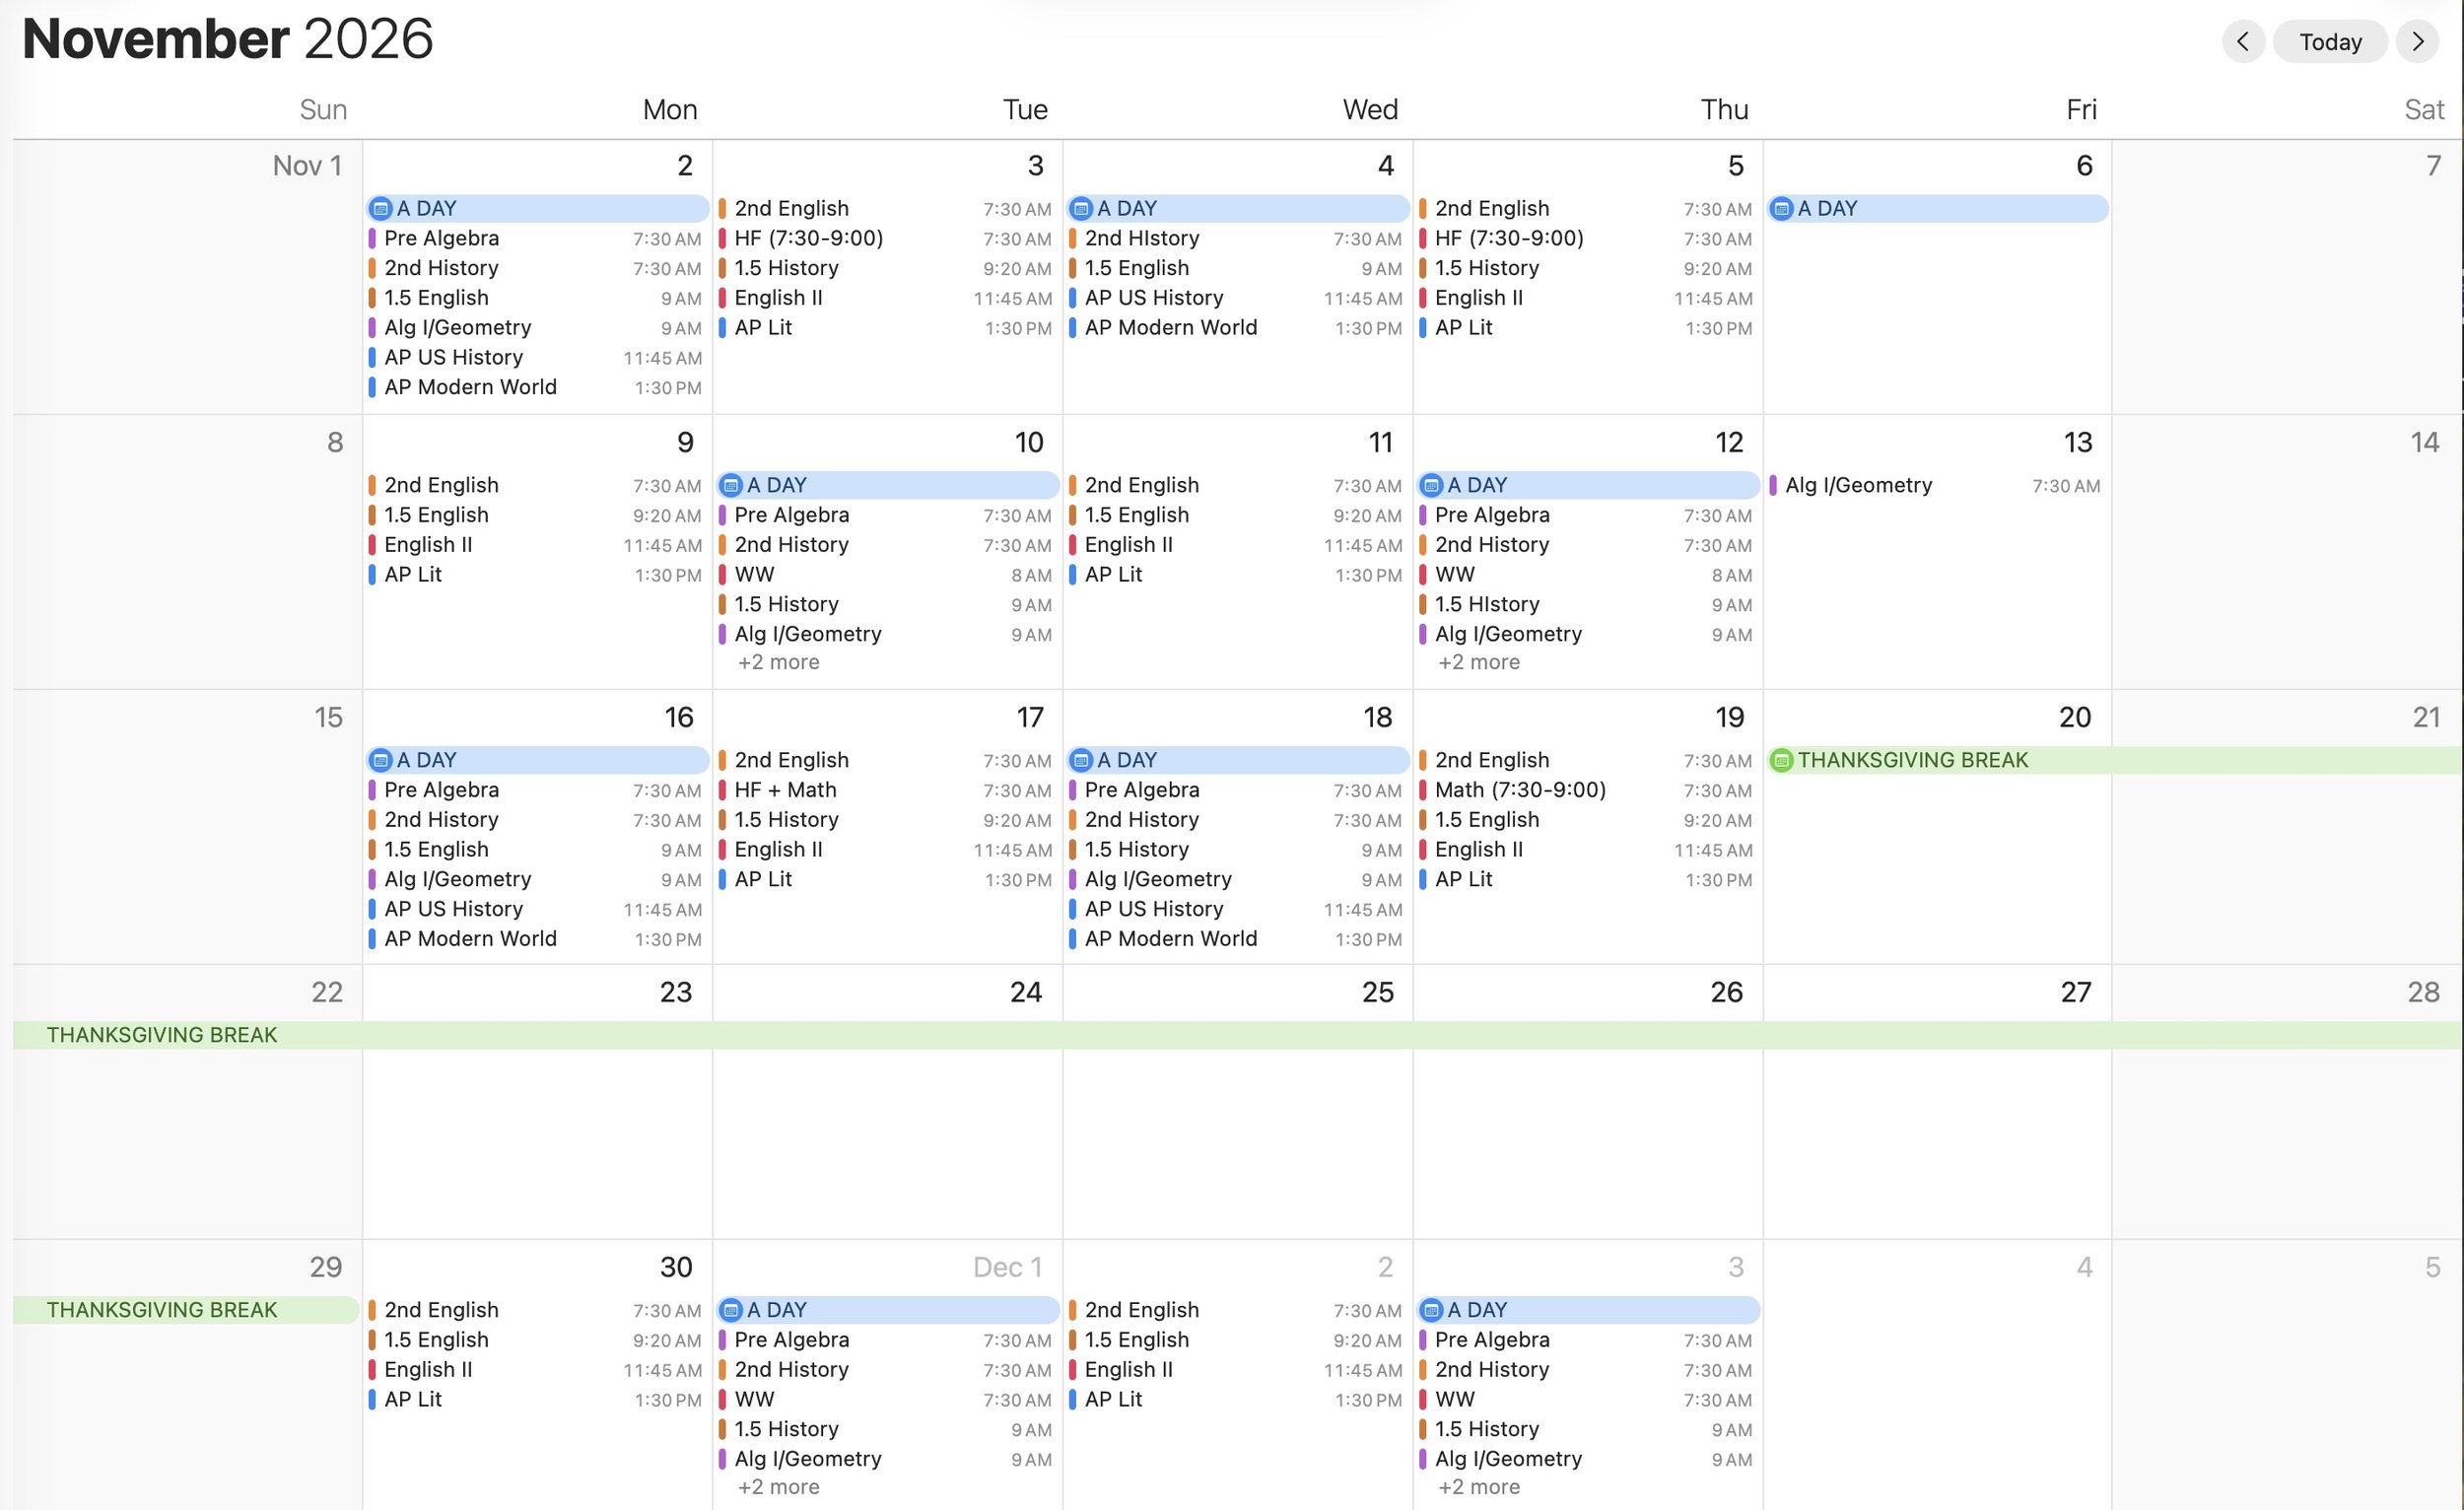Open AP Lit event on November 9

click(x=536, y=575)
